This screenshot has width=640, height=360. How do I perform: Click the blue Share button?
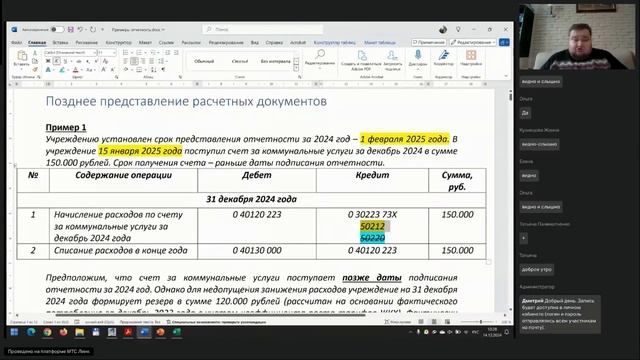(504, 42)
